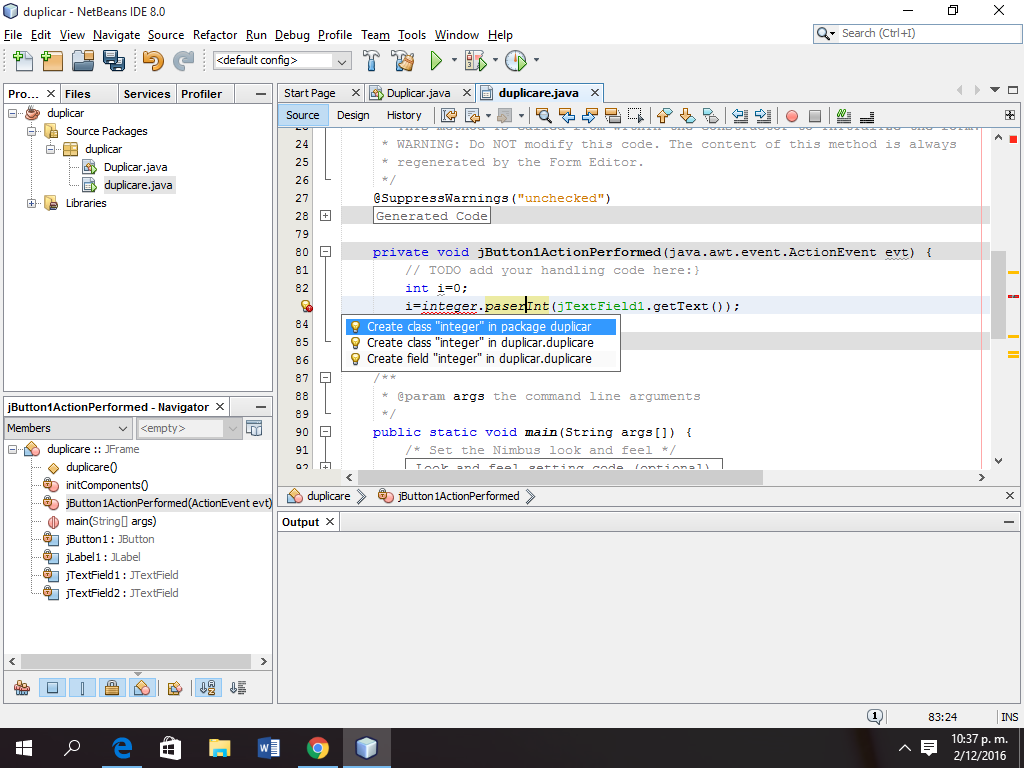Toggle Navigator Show Inner Classes filter

(142, 688)
